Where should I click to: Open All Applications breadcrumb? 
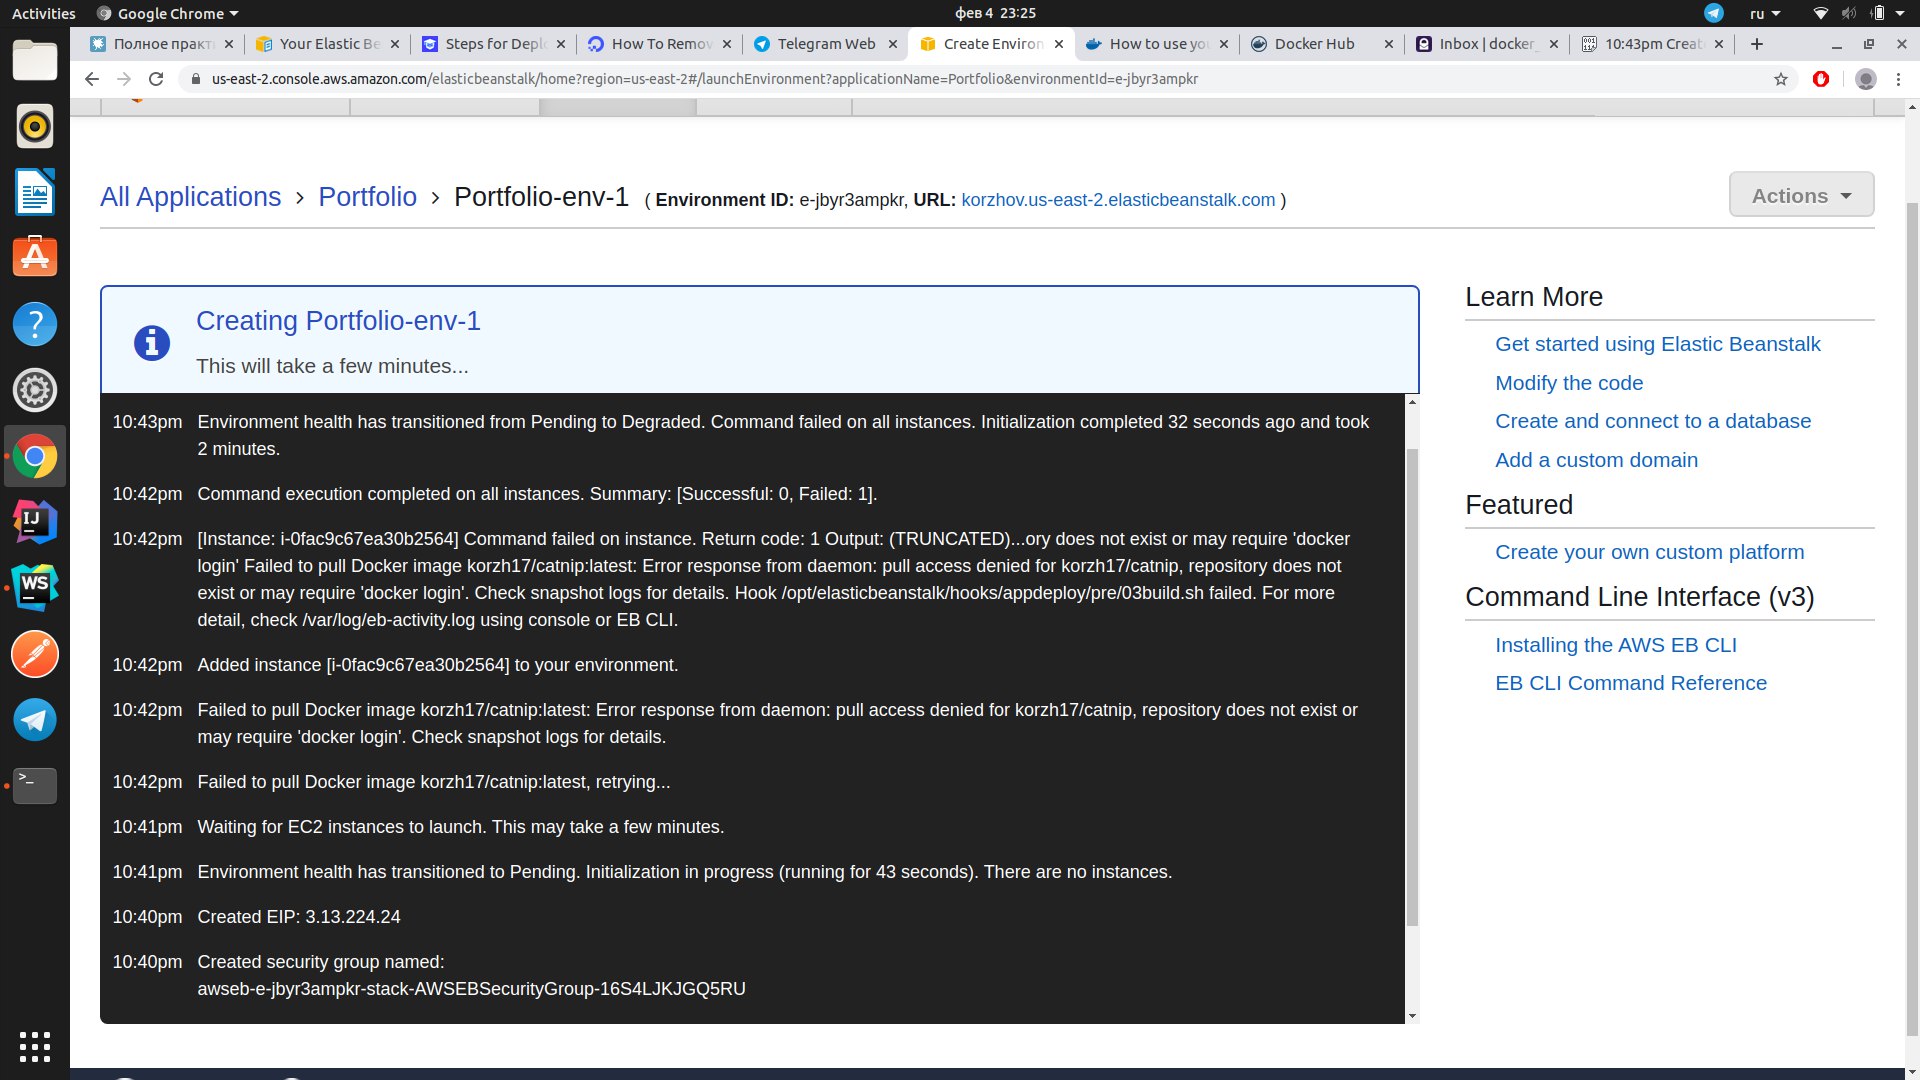tap(190, 197)
